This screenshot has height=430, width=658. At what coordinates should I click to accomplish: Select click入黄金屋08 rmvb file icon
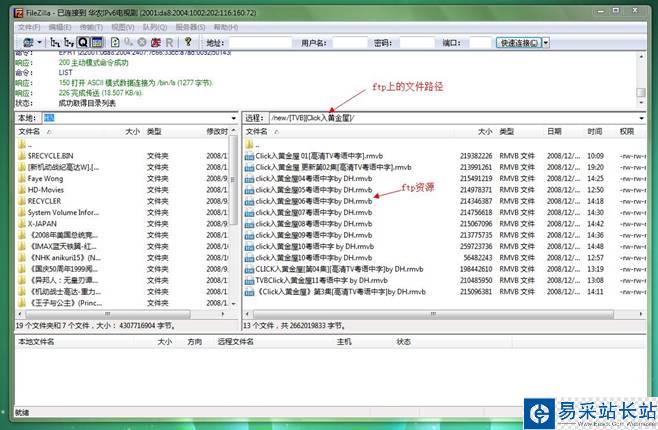[x=249, y=224]
